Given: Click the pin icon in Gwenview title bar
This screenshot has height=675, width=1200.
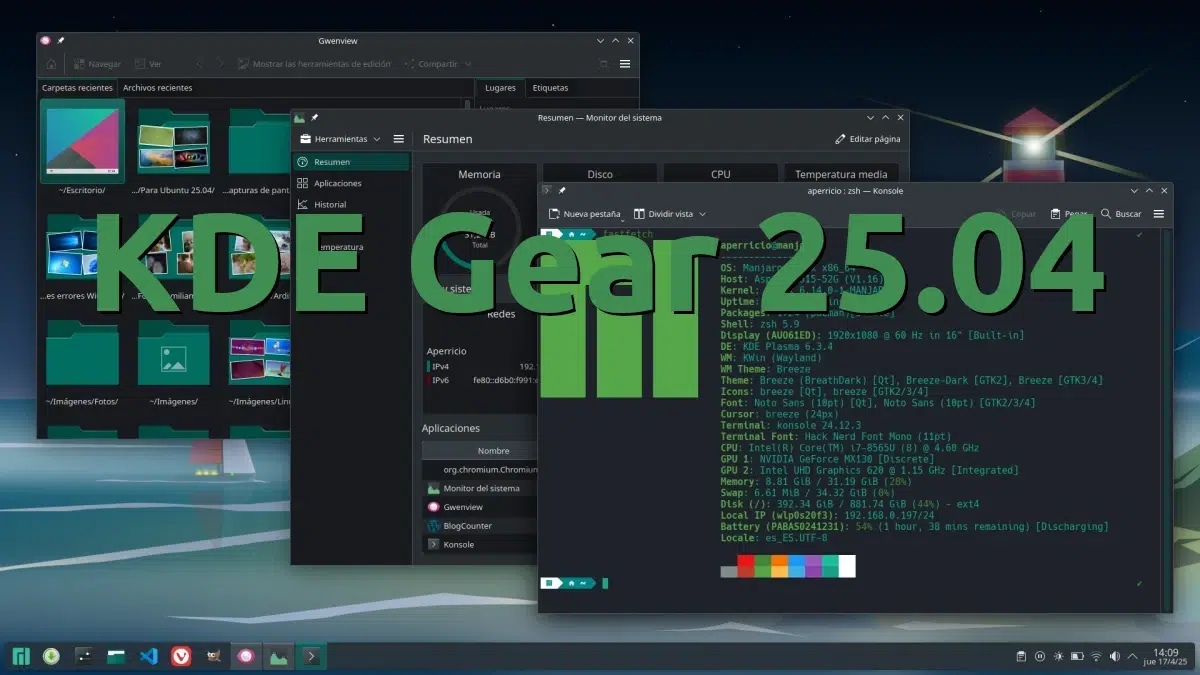Looking at the screenshot, I should (62, 41).
